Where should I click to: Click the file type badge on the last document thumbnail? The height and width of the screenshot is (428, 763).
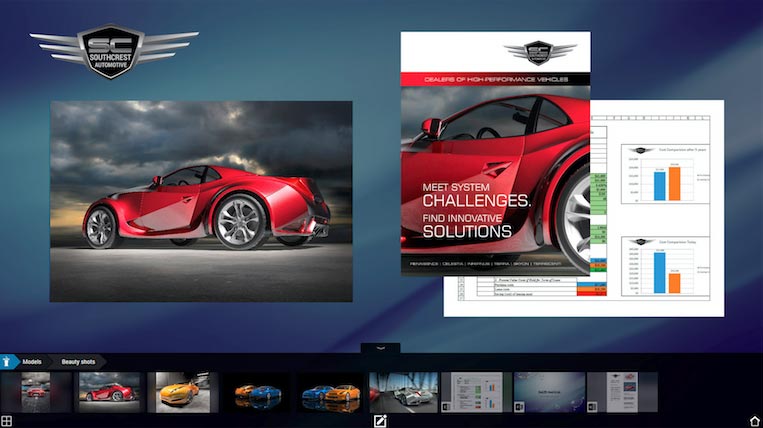[x=592, y=408]
